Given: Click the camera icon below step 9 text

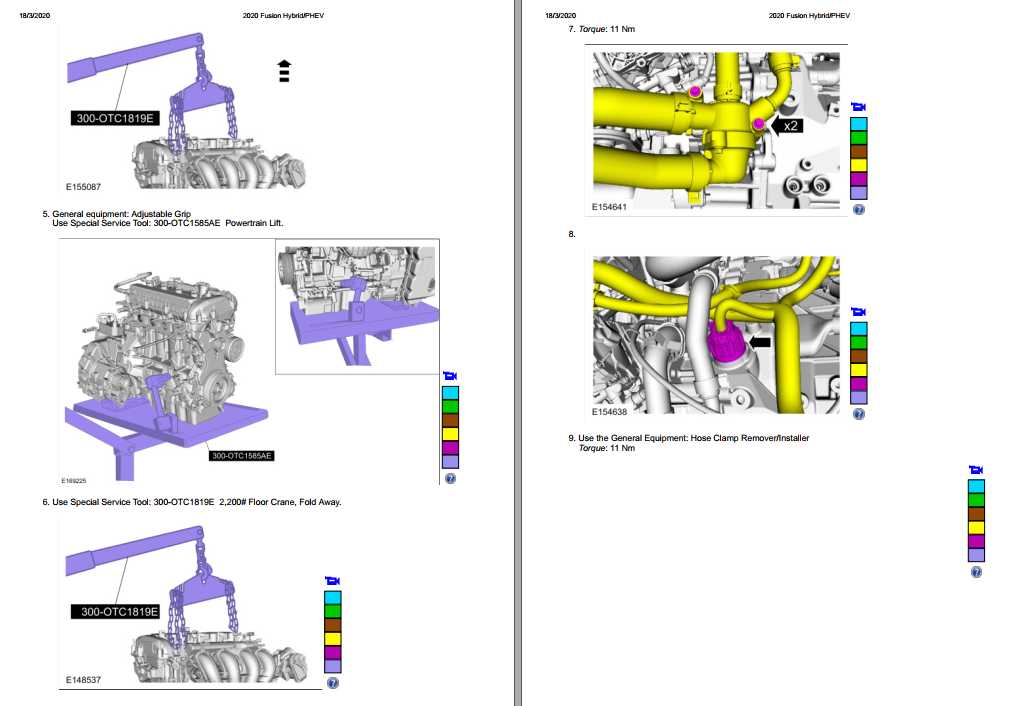Looking at the screenshot, I should (976, 470).
